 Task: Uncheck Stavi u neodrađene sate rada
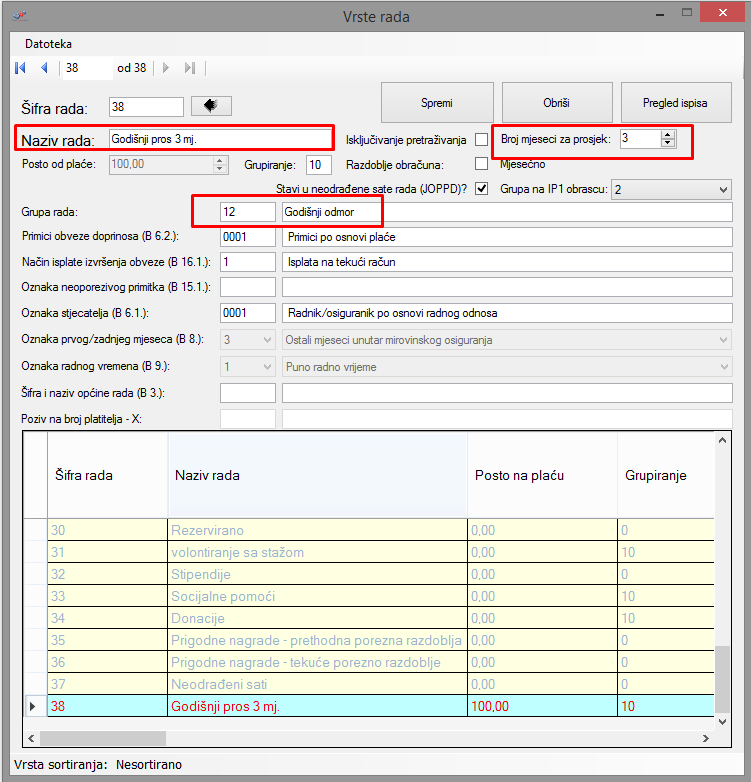click(482, 189)
